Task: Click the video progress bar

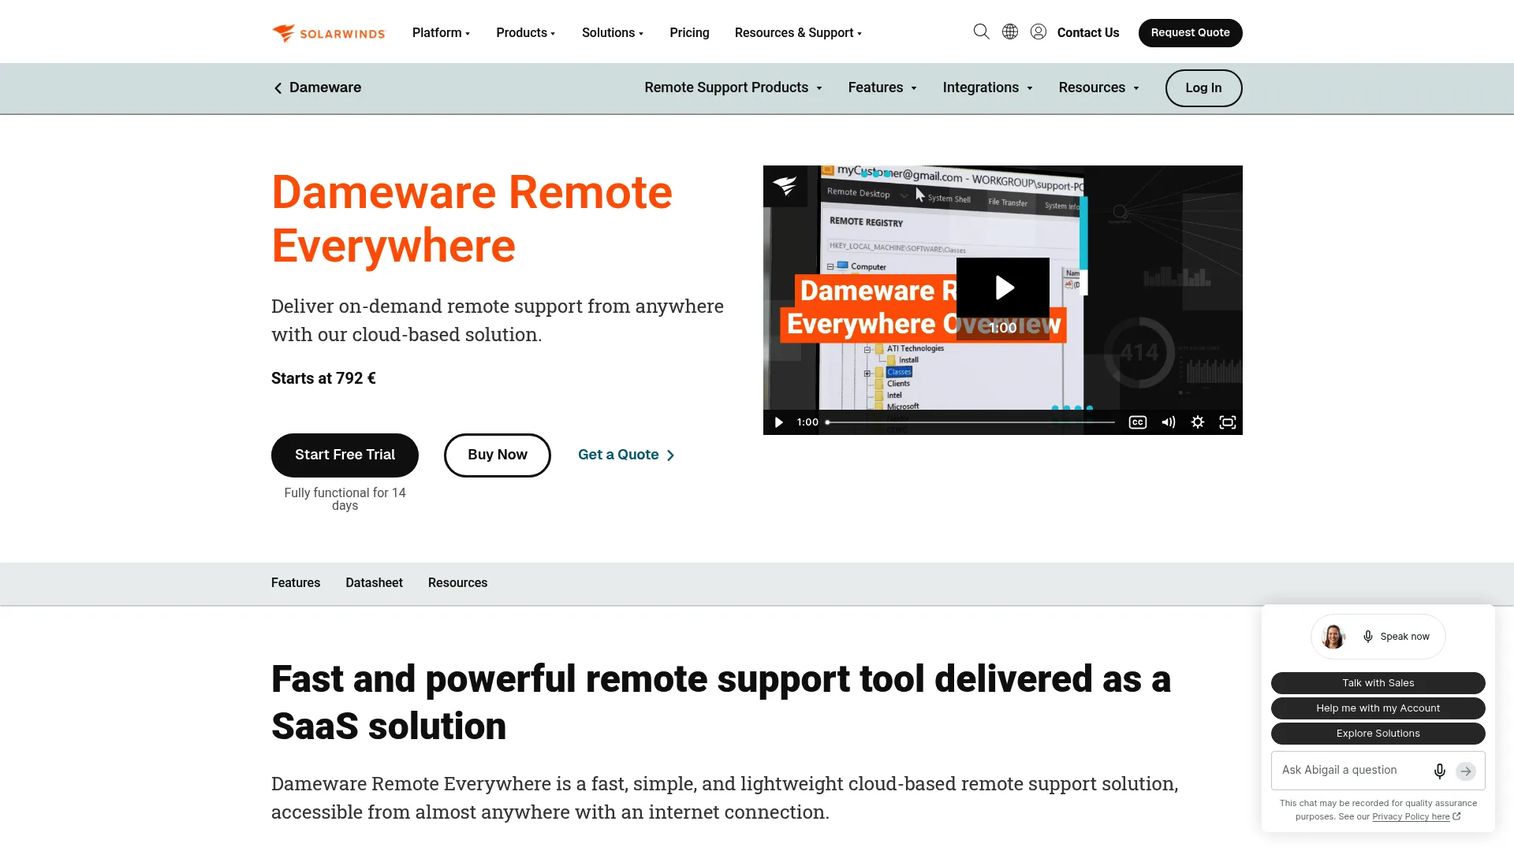Action: 970,422
